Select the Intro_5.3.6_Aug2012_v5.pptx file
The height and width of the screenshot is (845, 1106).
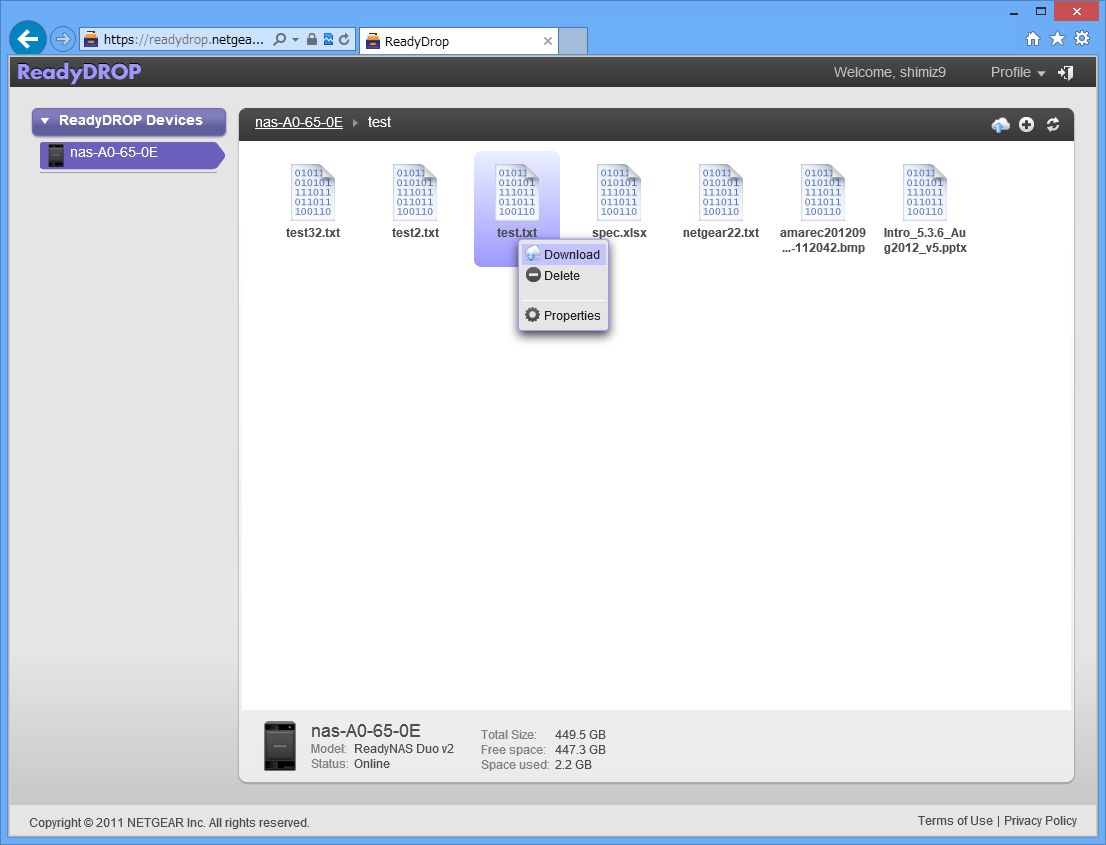[x=925, y=193]
